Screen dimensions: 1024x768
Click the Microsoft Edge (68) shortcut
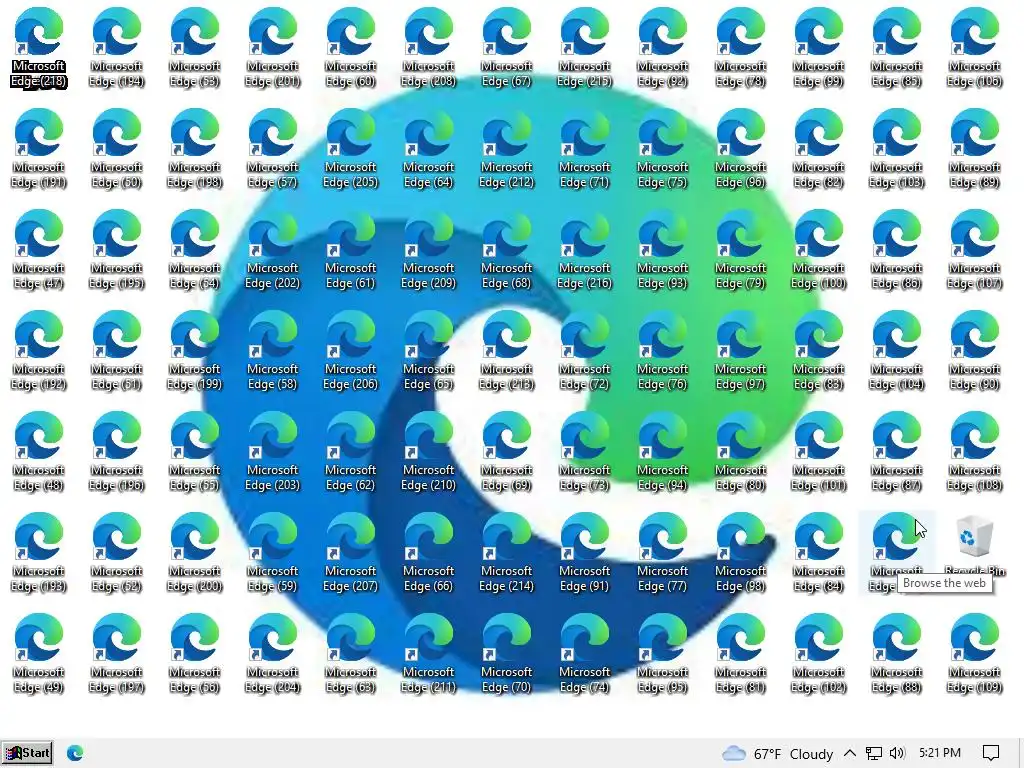[506, 249]
